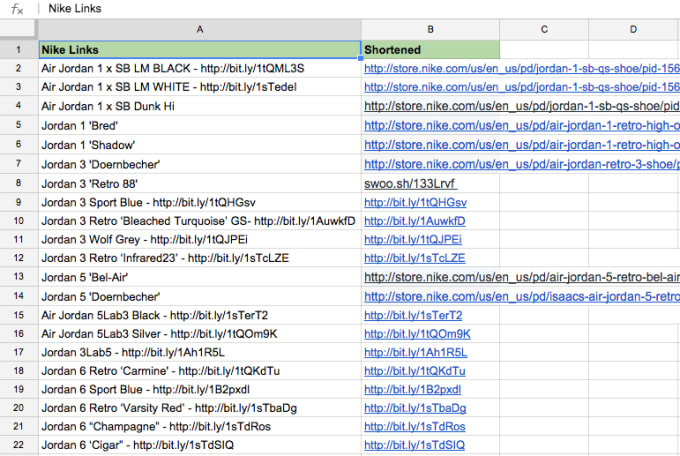Open link http://bit.ly/1tQJPEi in column B
This screenshot has height=456, width=680.
point(413,239)
